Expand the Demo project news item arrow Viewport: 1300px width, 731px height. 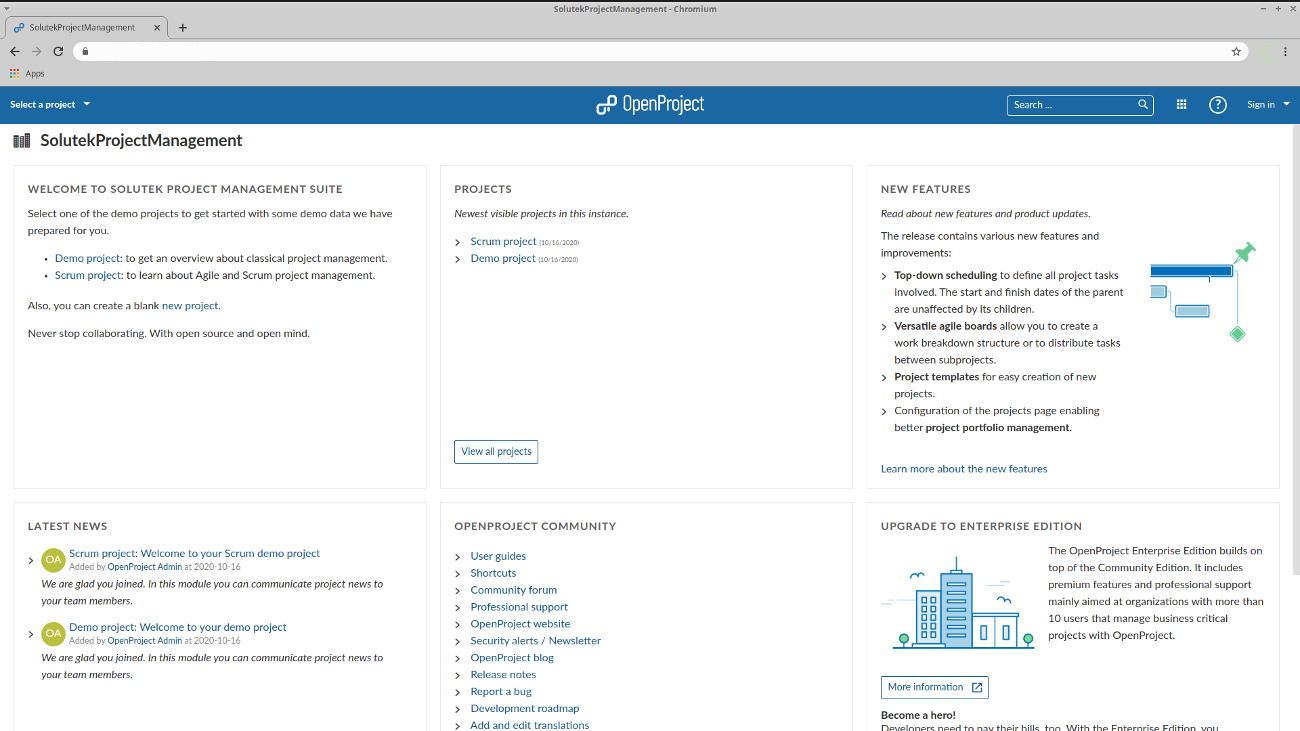click(x=31, y=634)
